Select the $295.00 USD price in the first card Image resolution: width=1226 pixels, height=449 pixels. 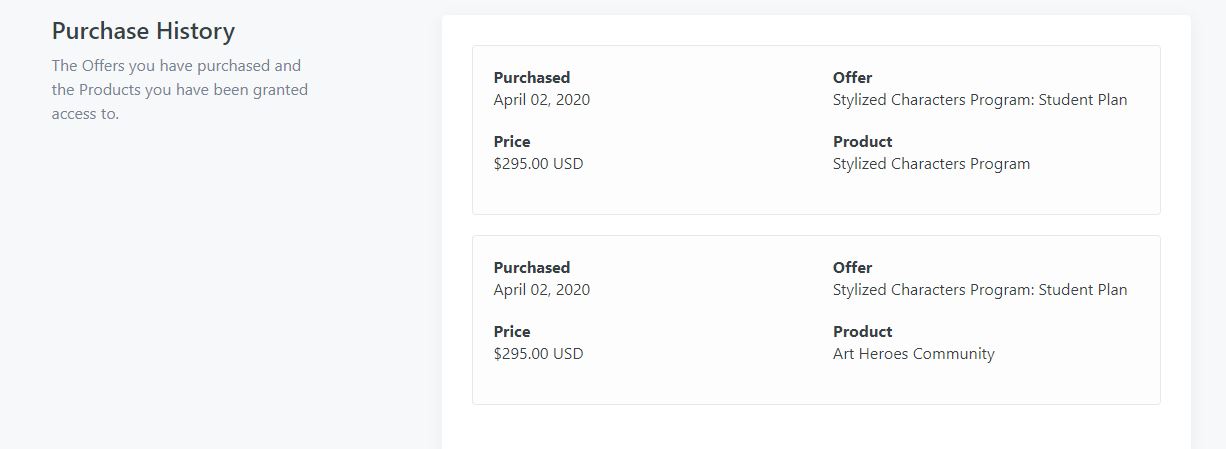point(538,164)
